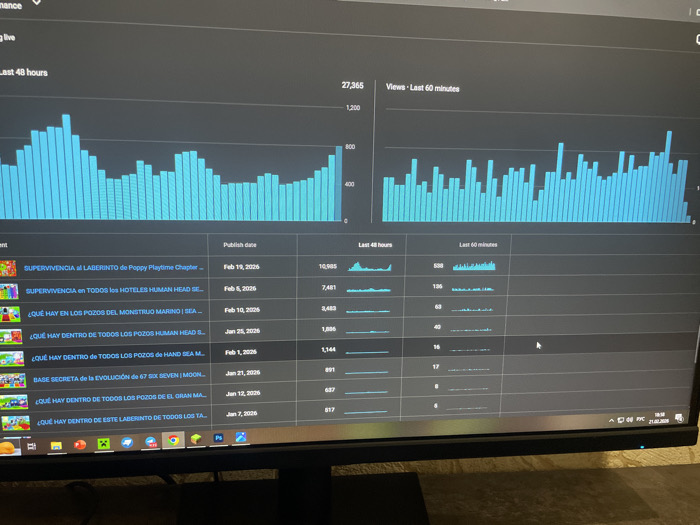Open Google Chrome in the taskbar
The image size is (700, 525).
[x=173, y=441]
